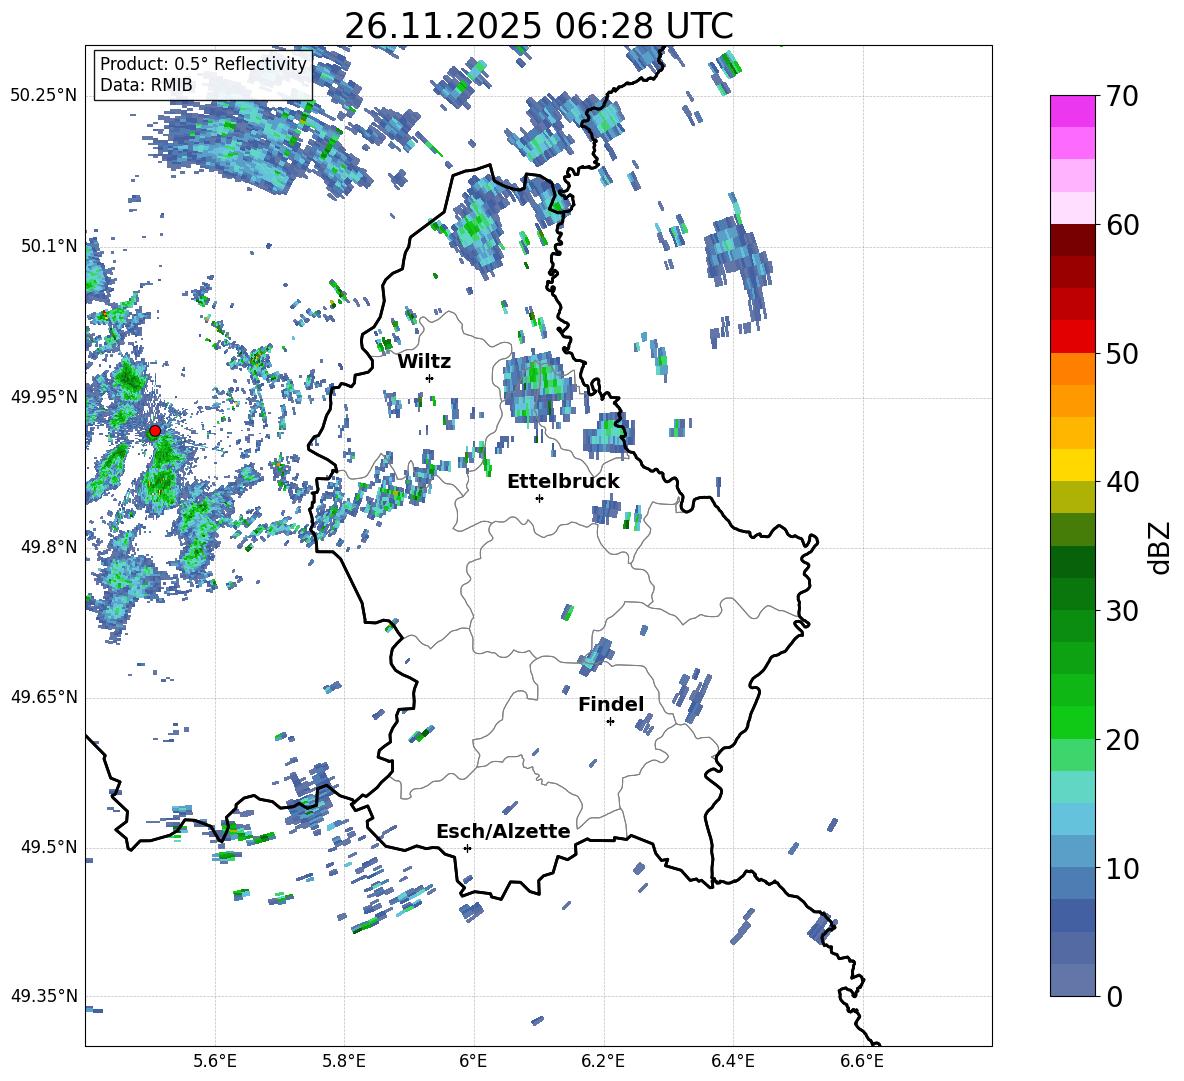Click the Data: RMIB text
The height and width of the screenshot is (1081, 1184).
[x=146, y=85]
